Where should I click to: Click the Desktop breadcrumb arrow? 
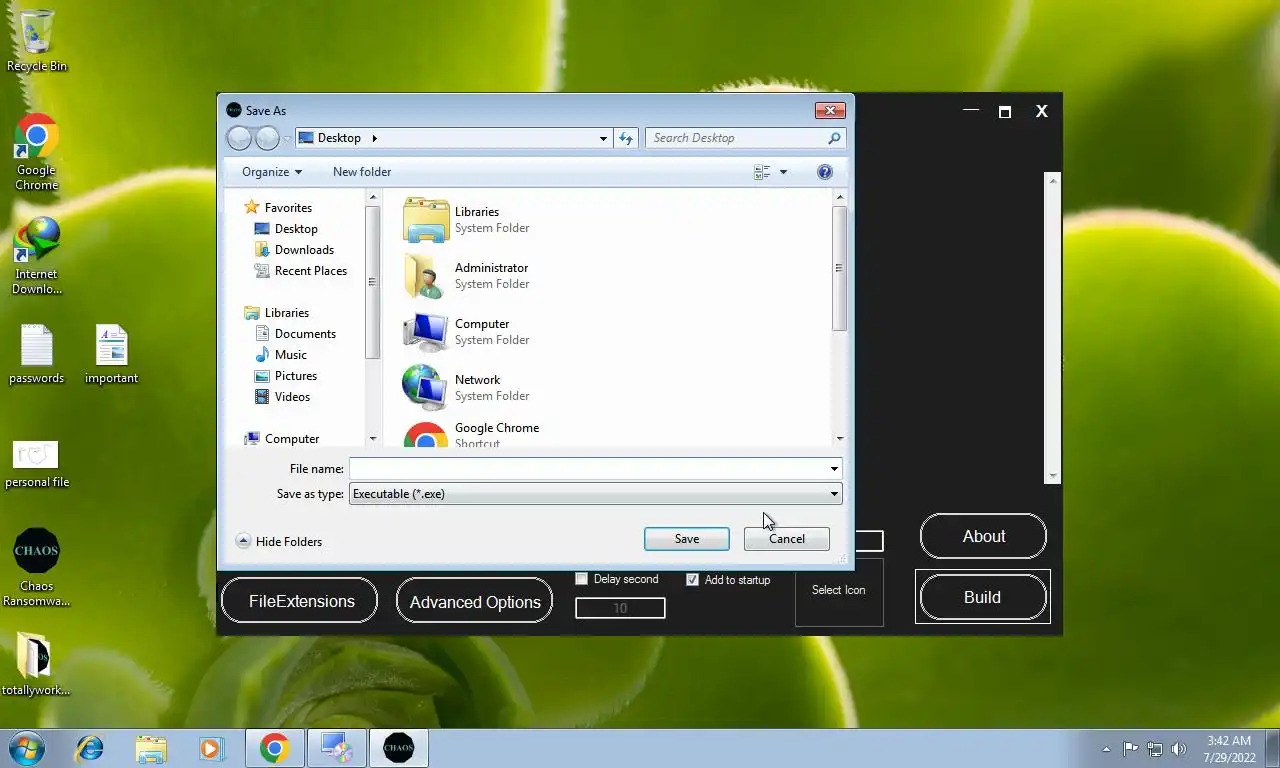(374, 138)
